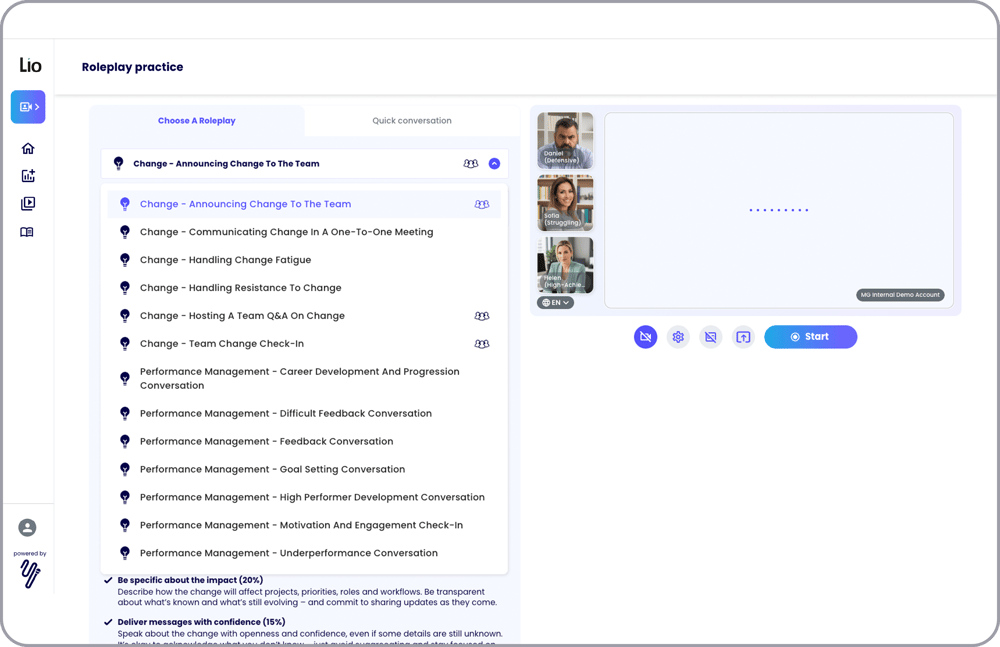Click the Lio logo
Screen dimensions: 1000x647
point(30,66)
